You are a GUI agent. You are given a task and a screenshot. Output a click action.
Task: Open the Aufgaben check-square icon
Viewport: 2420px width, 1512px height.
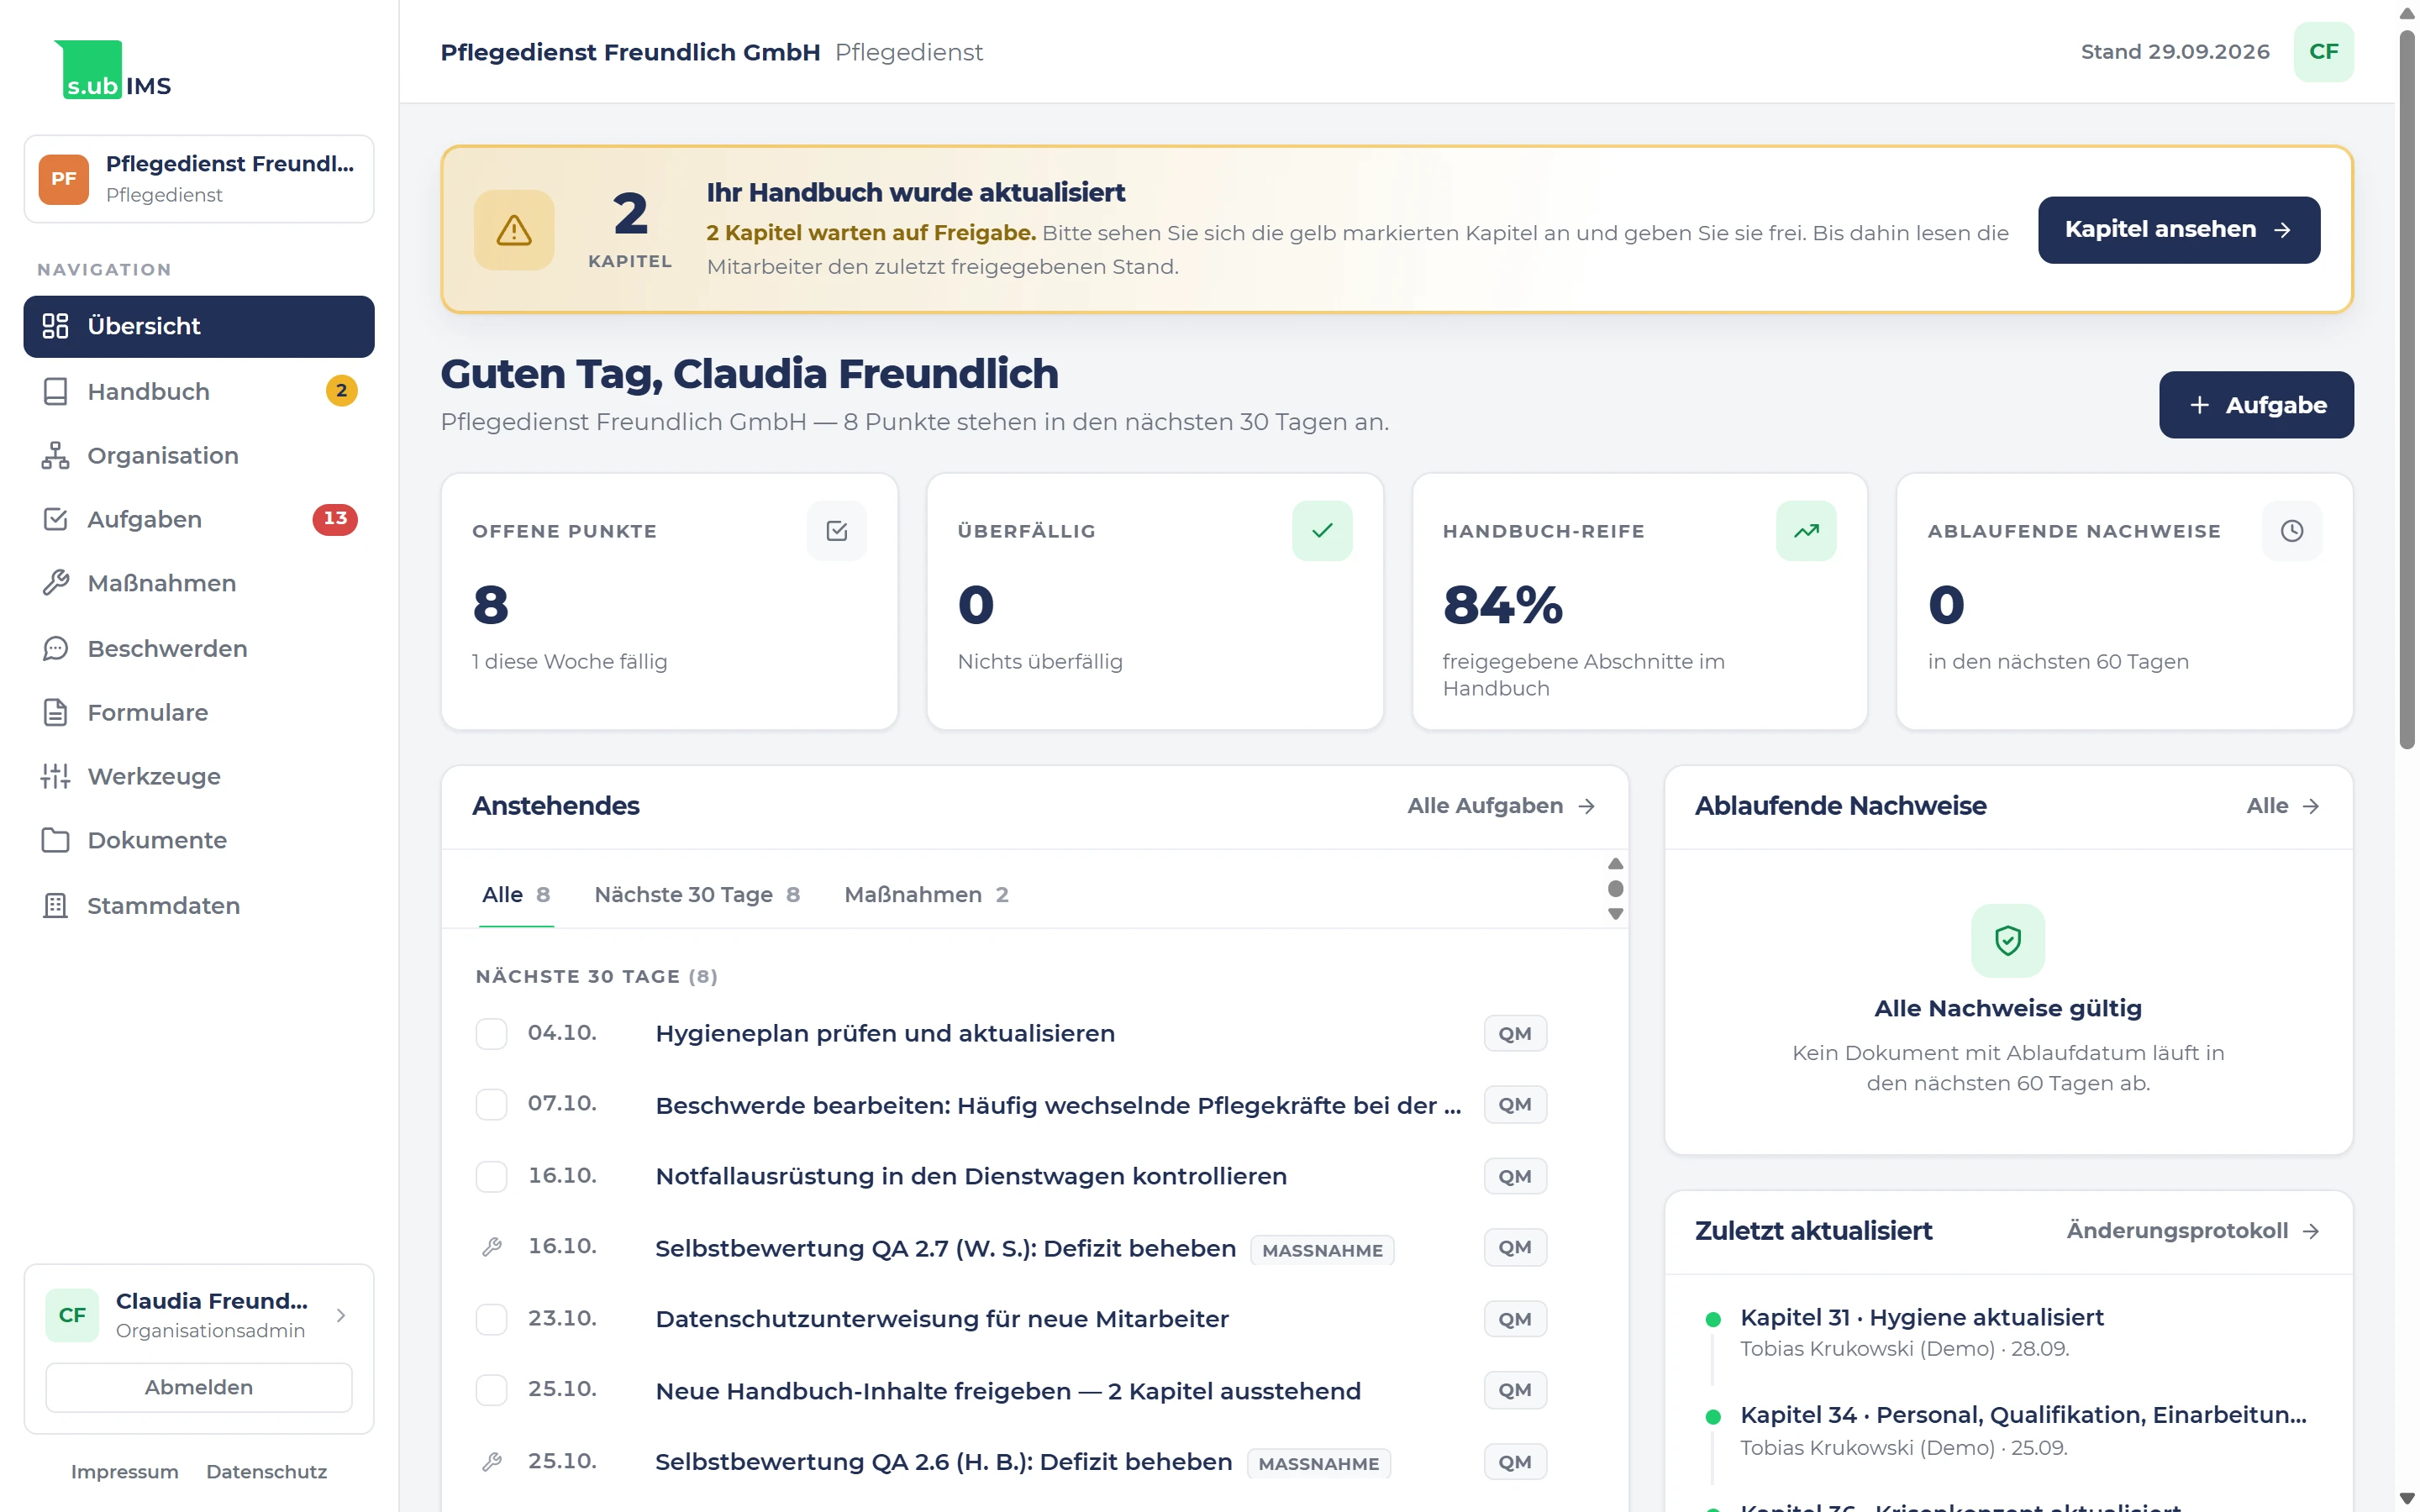[55, 519]
